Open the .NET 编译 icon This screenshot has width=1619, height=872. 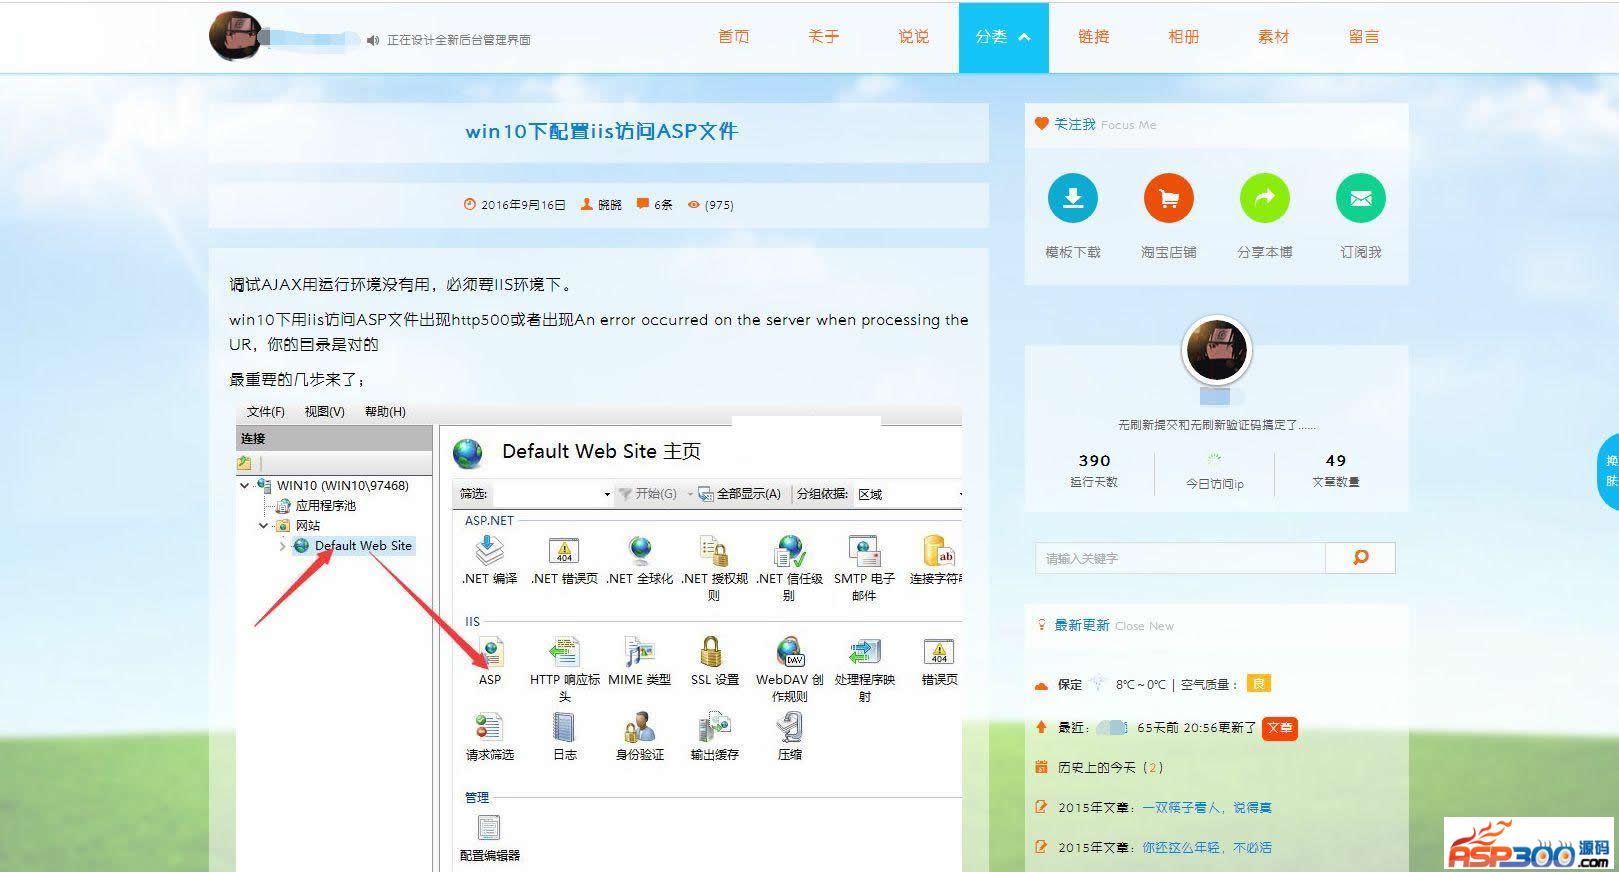pyautogui.click(x=489, y=551)
